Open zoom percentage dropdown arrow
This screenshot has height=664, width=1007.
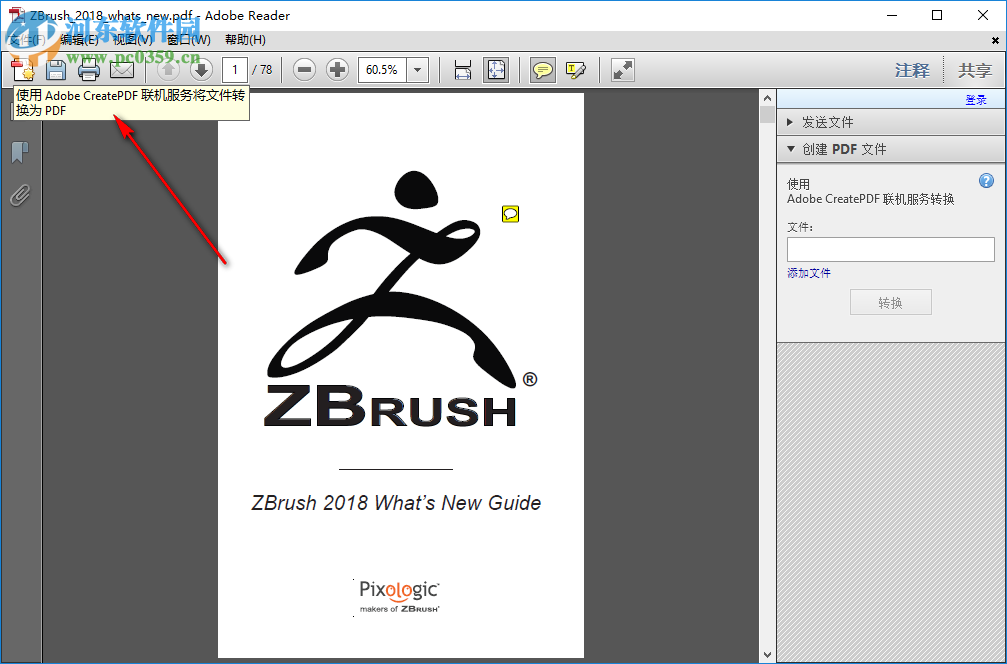coord(417,69)
